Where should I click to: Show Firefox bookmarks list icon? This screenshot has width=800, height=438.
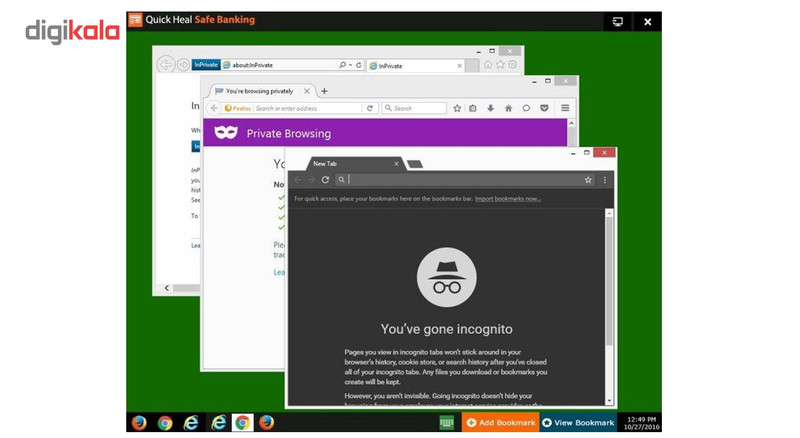473,108
